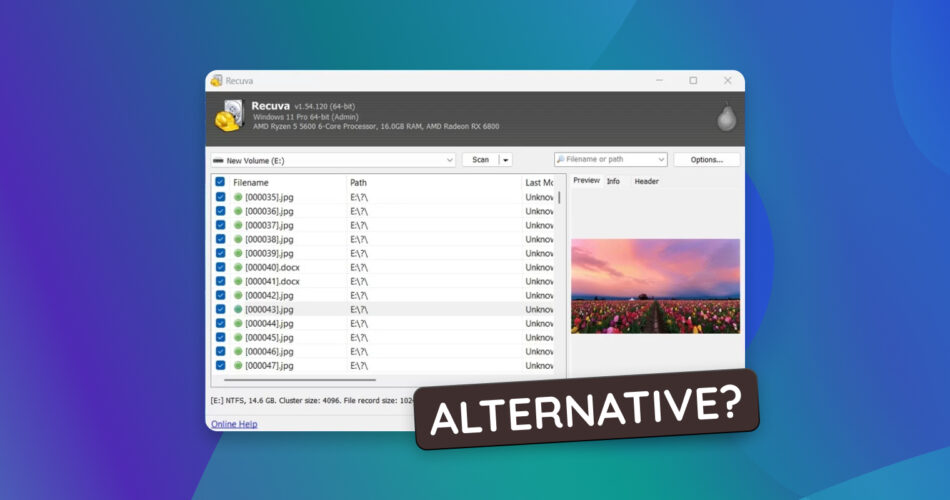Screen dimensions: 950x500
Task: Uncheck the [000040].docx checkbox
Action: tap(221, 267)
